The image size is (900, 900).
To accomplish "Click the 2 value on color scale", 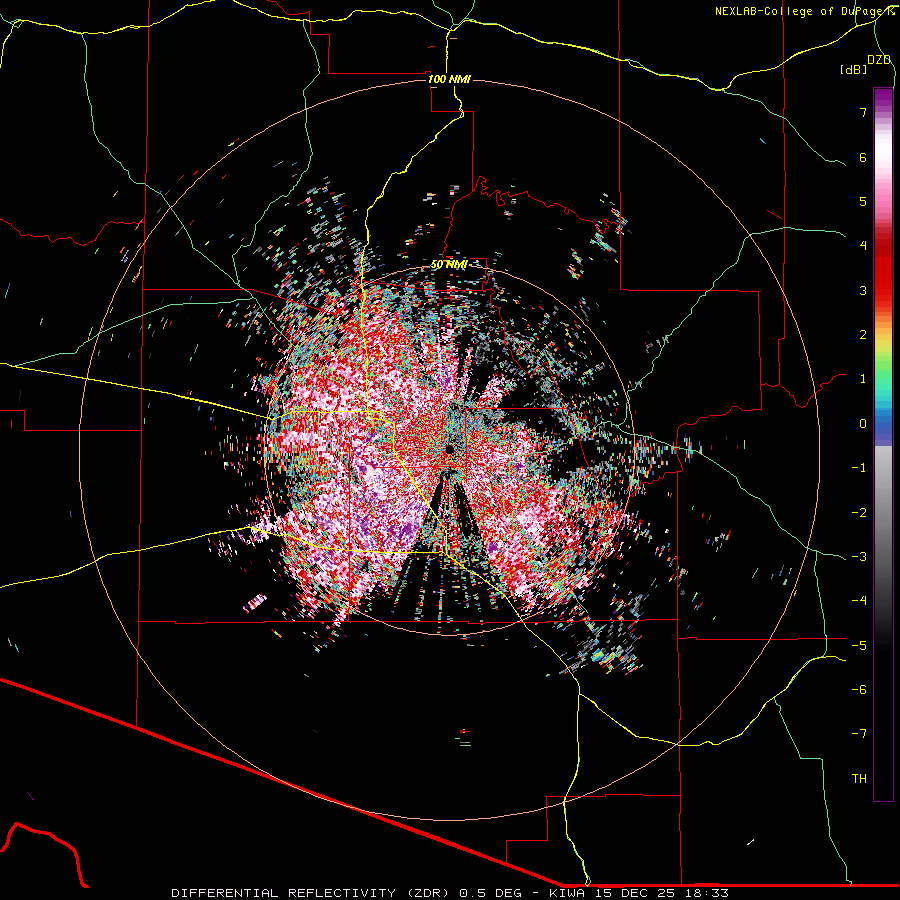I will [863, 335].
